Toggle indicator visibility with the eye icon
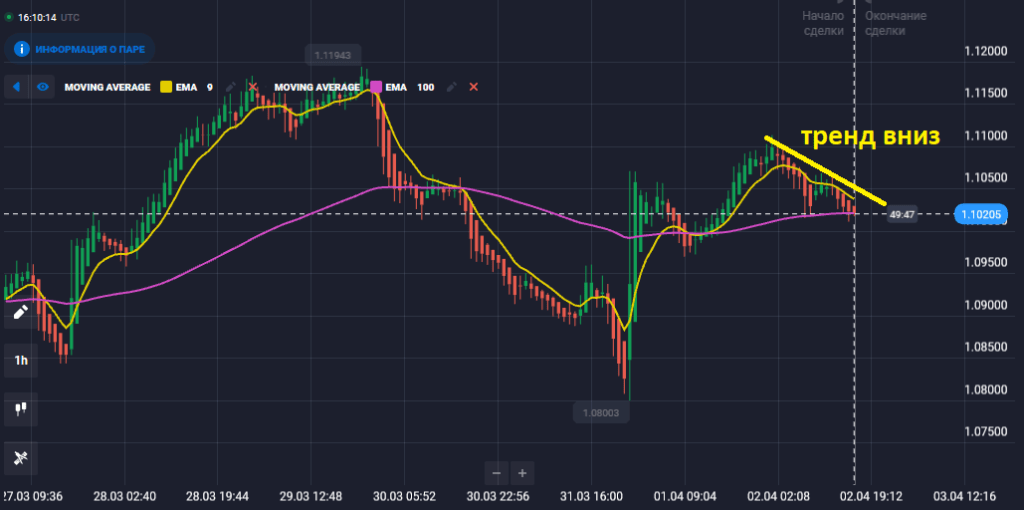This screenshot has width=1024, height=510. 43,87
